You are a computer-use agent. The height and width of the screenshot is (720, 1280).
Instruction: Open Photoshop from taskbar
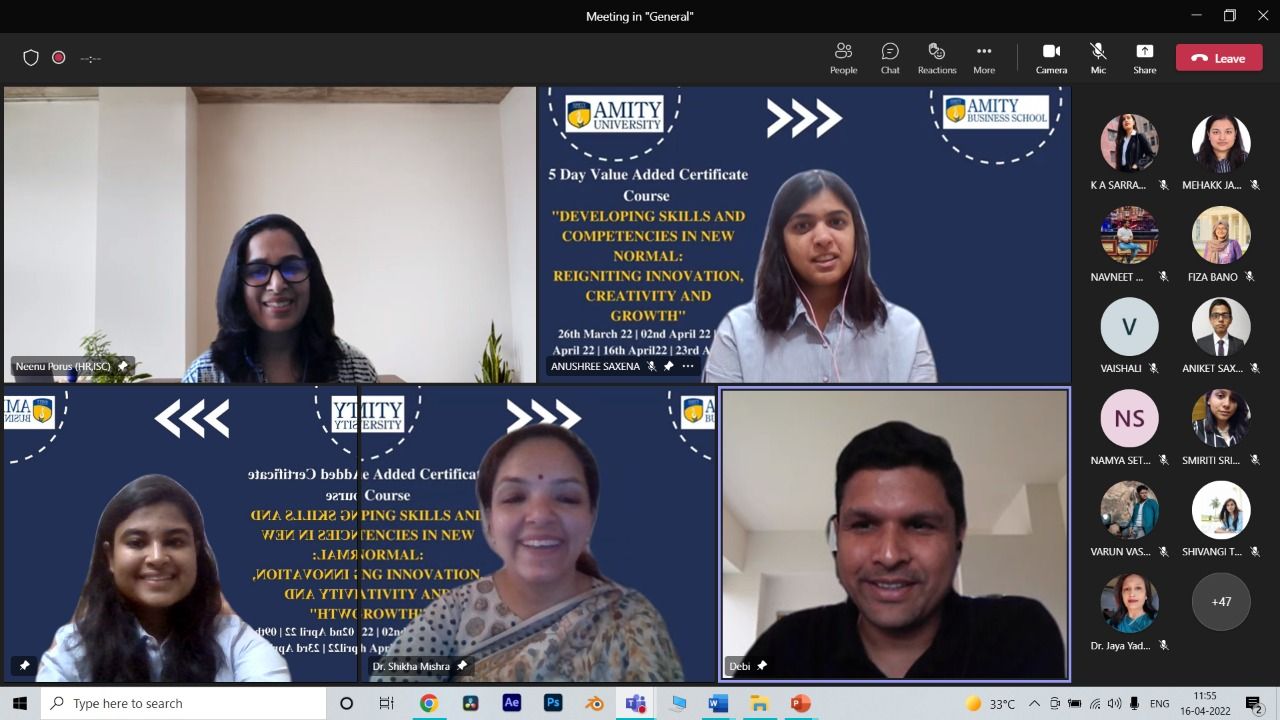click(x=553, y=703)
